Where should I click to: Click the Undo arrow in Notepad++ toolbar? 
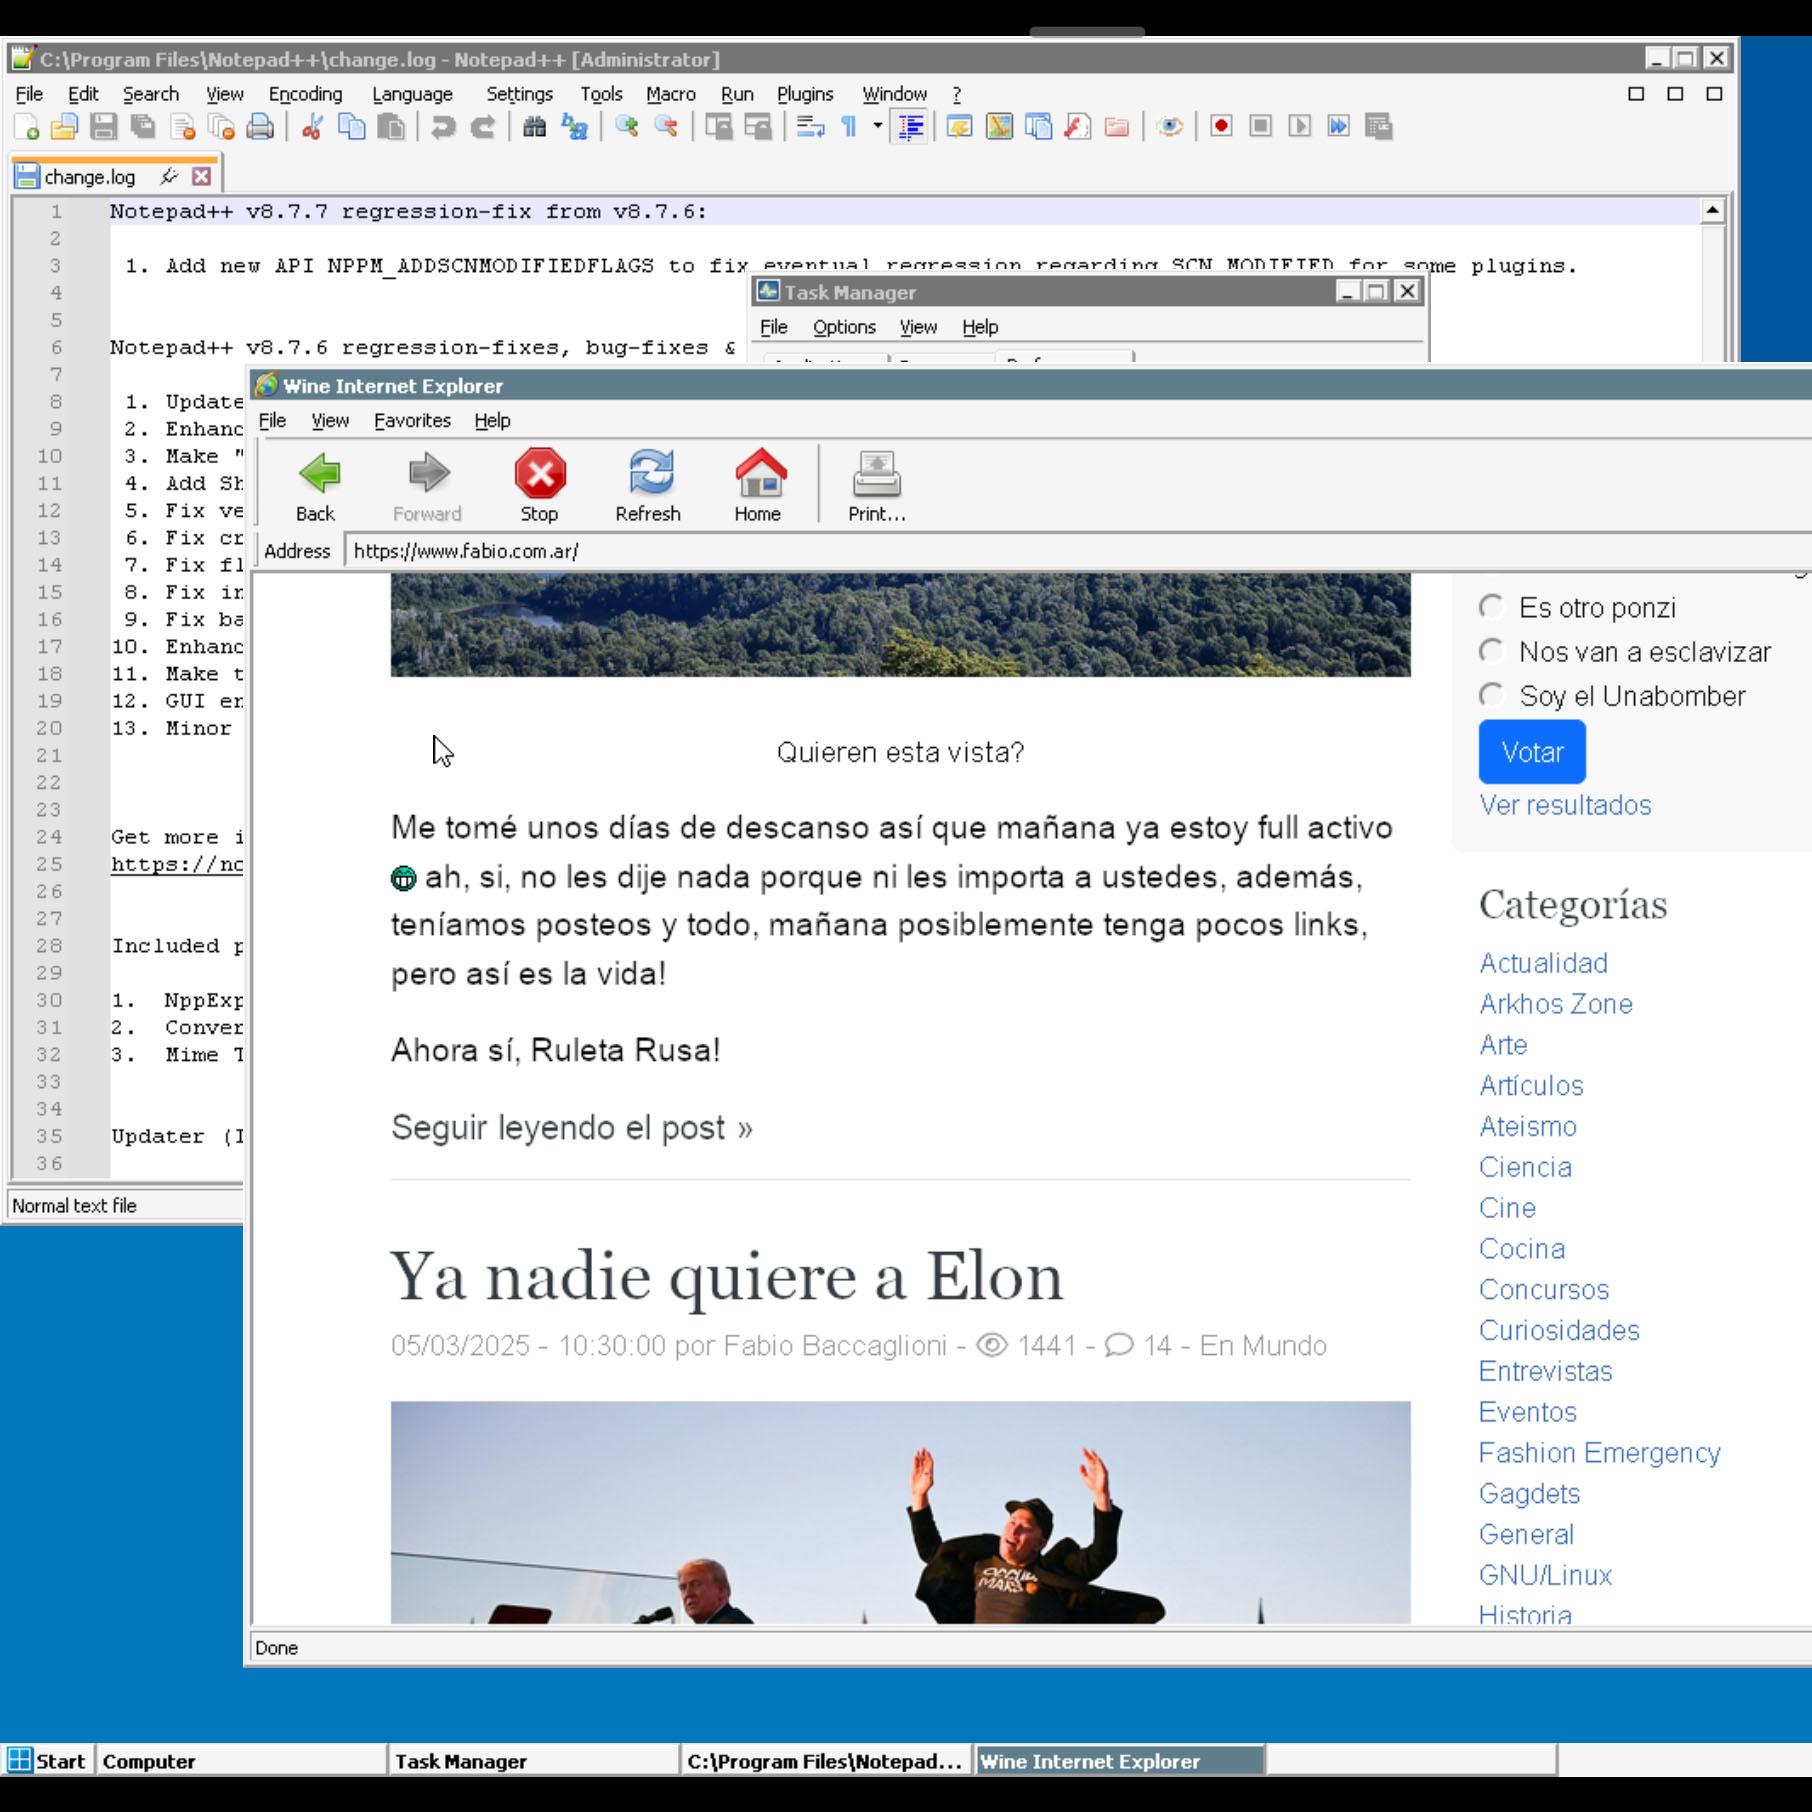pyautogui.click(x=443, y=127)
